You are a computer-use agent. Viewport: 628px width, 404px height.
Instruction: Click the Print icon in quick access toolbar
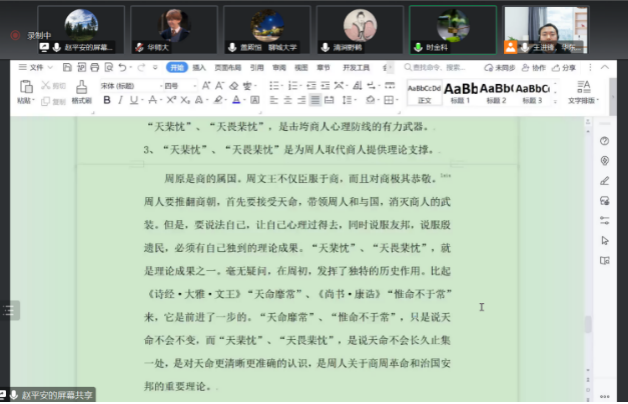96,68
